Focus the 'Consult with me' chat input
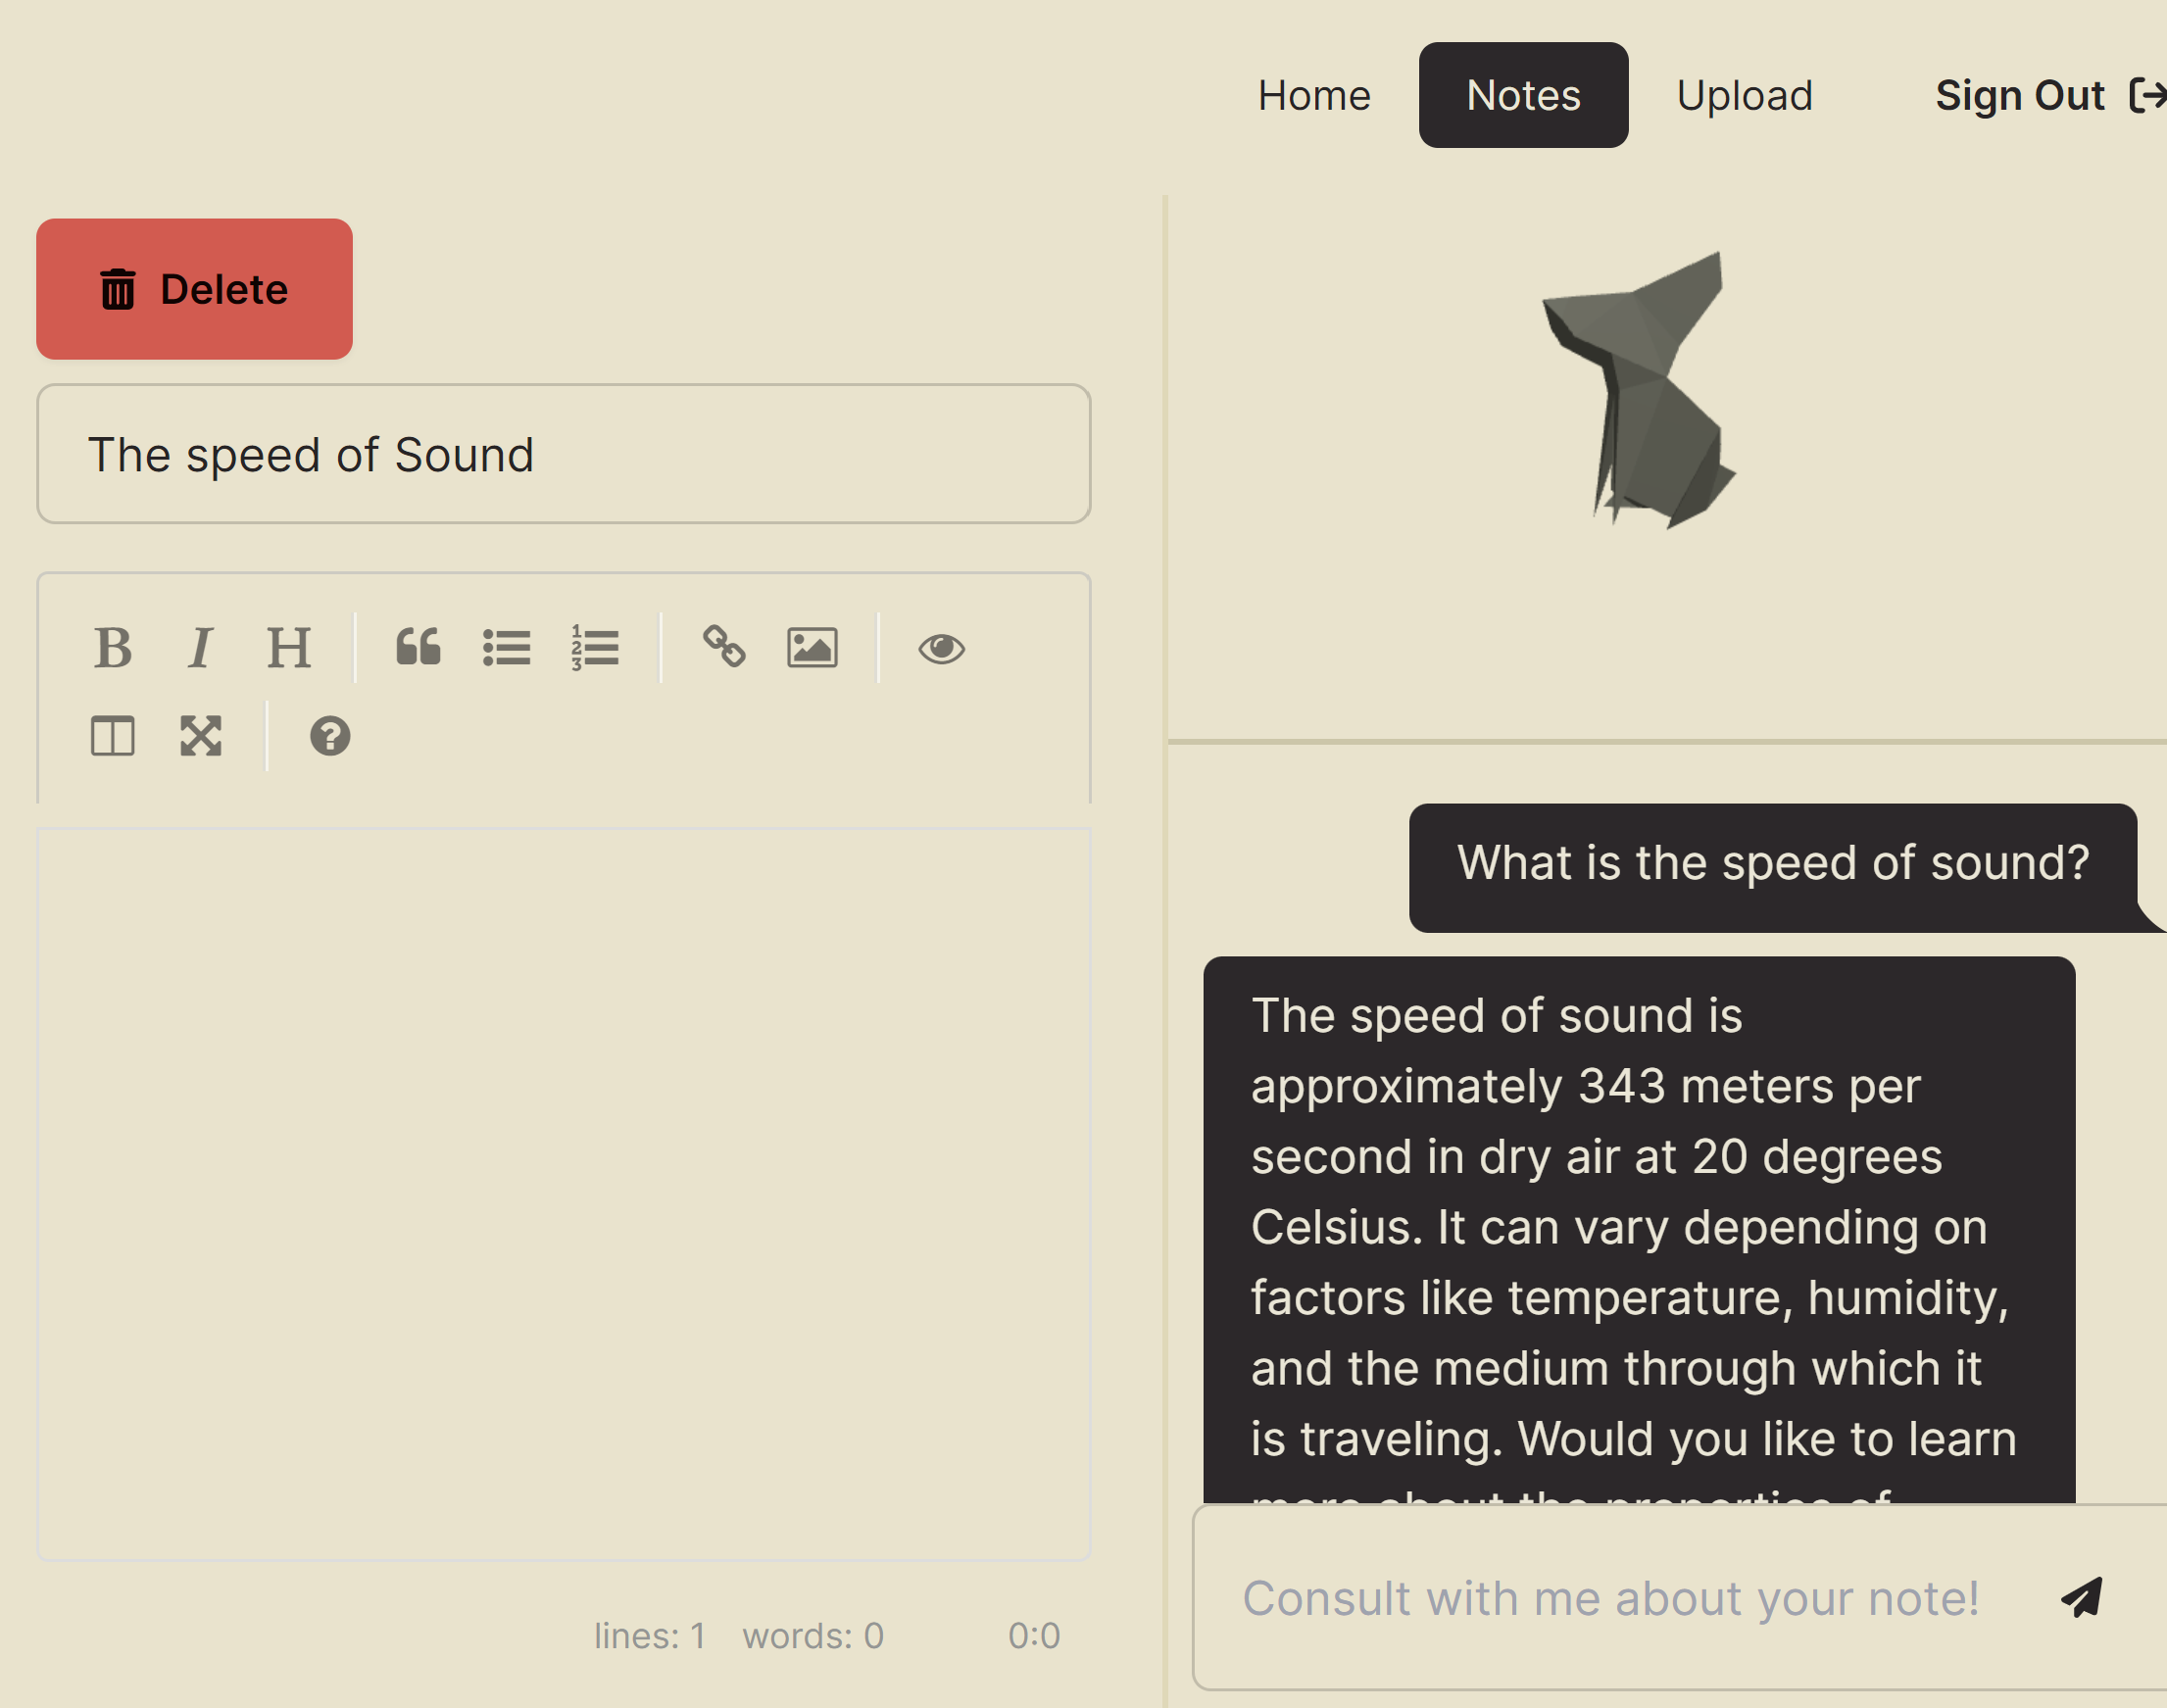 click(x=1610, y=1597)
